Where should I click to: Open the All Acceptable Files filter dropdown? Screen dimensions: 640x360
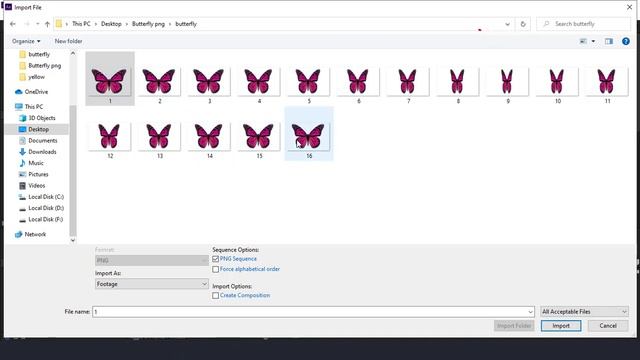tap(584, 312)
